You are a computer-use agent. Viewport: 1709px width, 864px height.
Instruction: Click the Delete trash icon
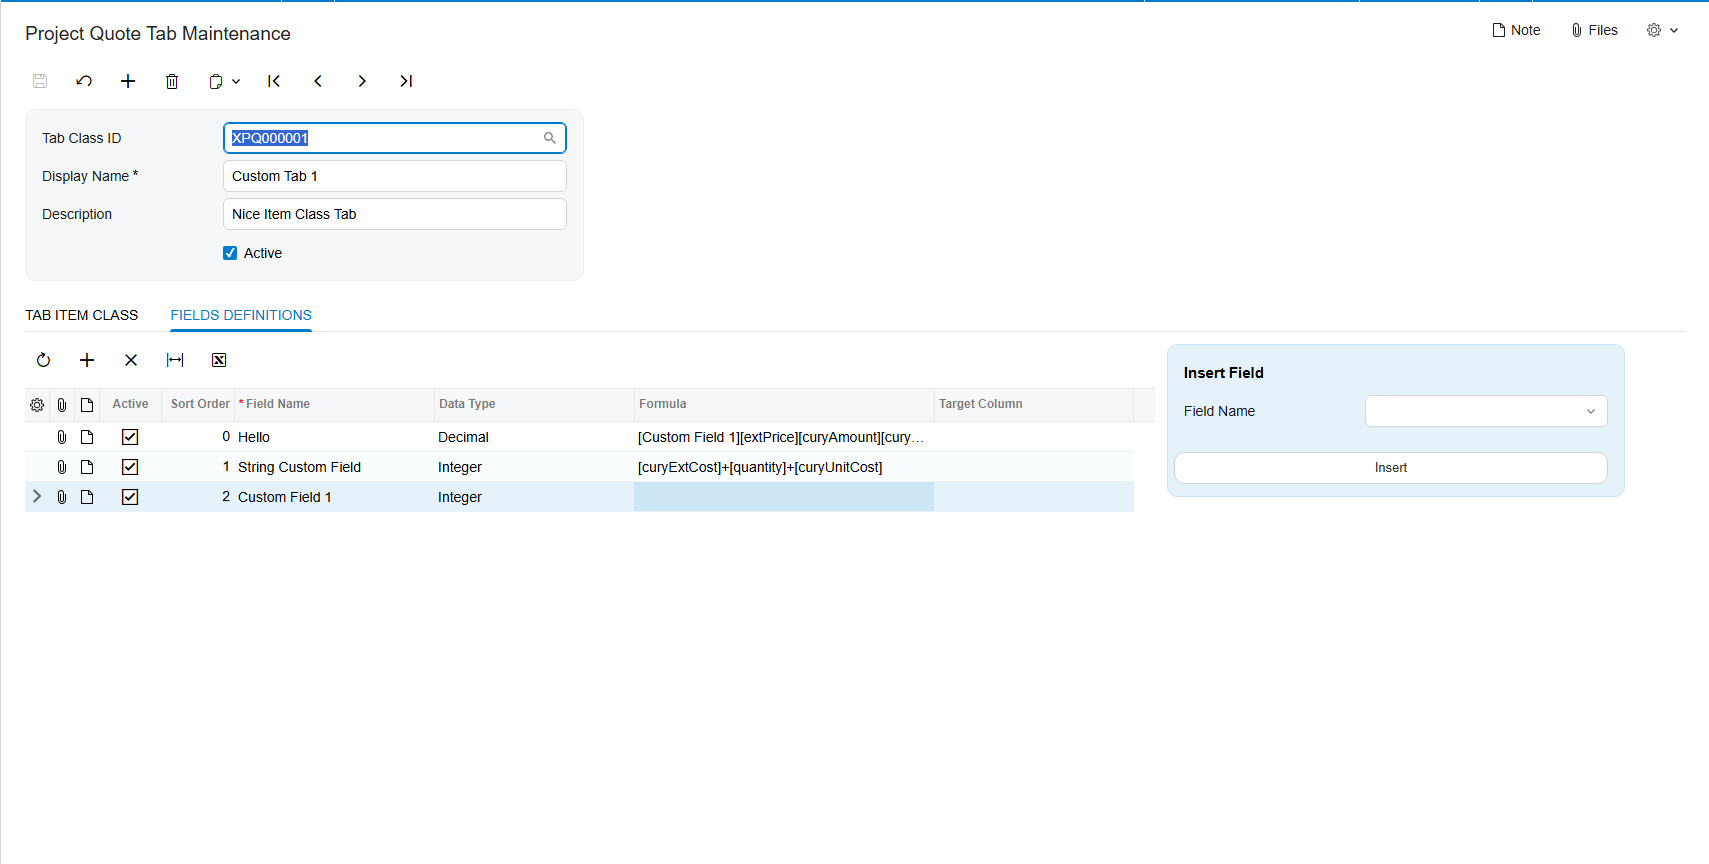coord(172,81)
